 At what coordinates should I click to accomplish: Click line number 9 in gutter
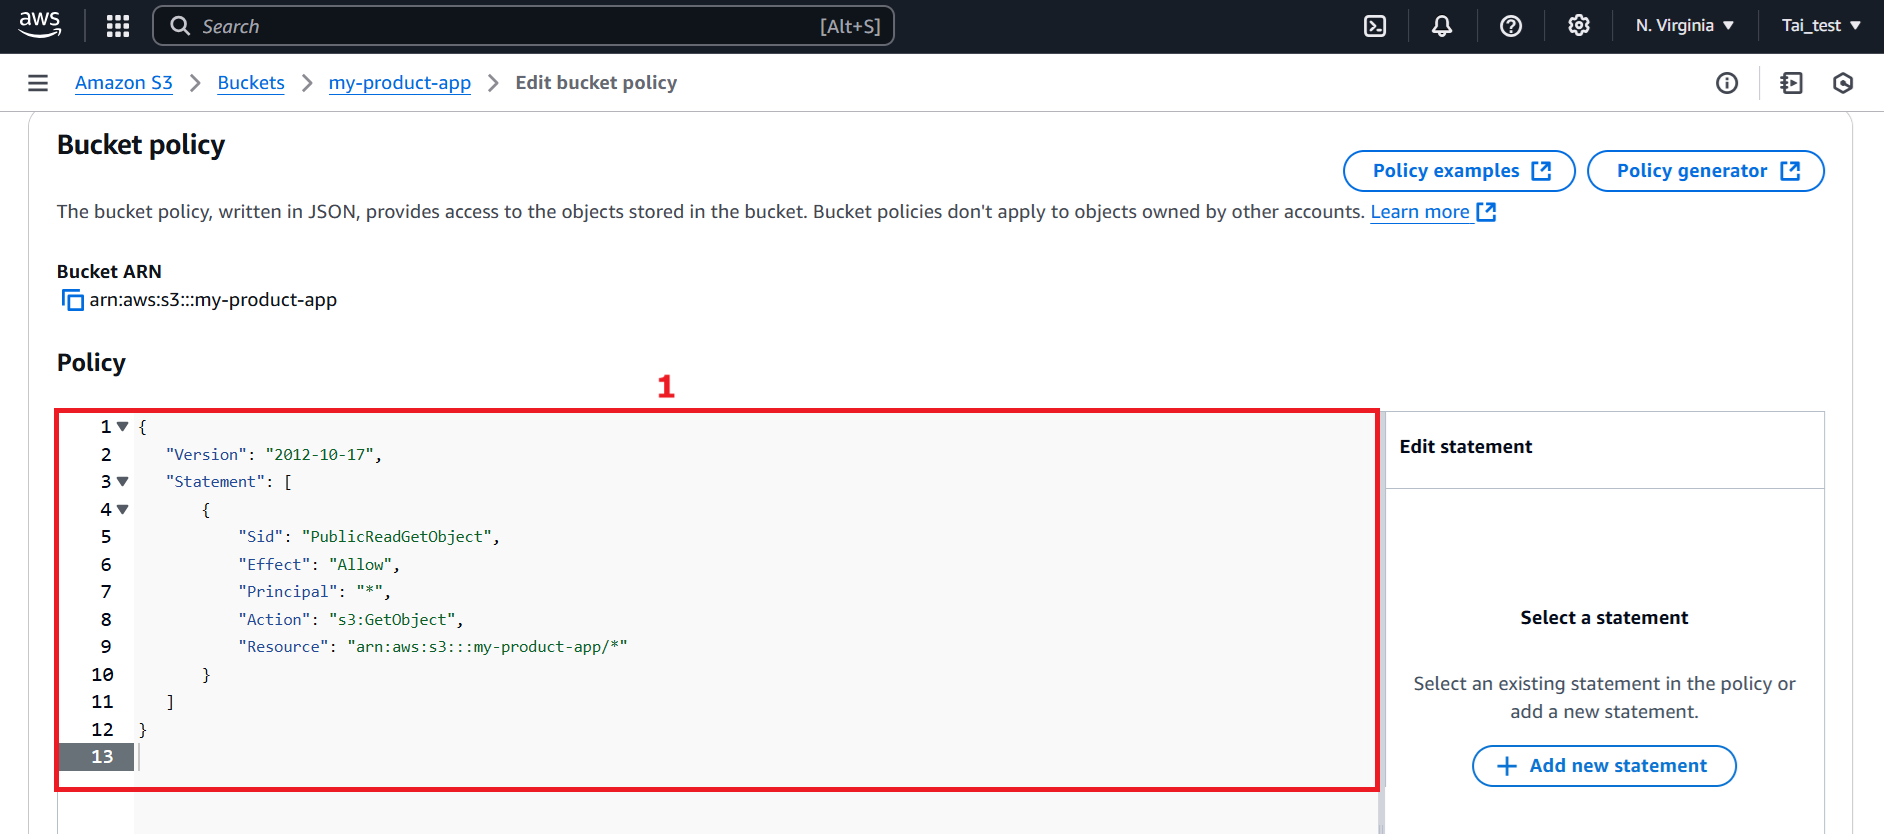105,647
